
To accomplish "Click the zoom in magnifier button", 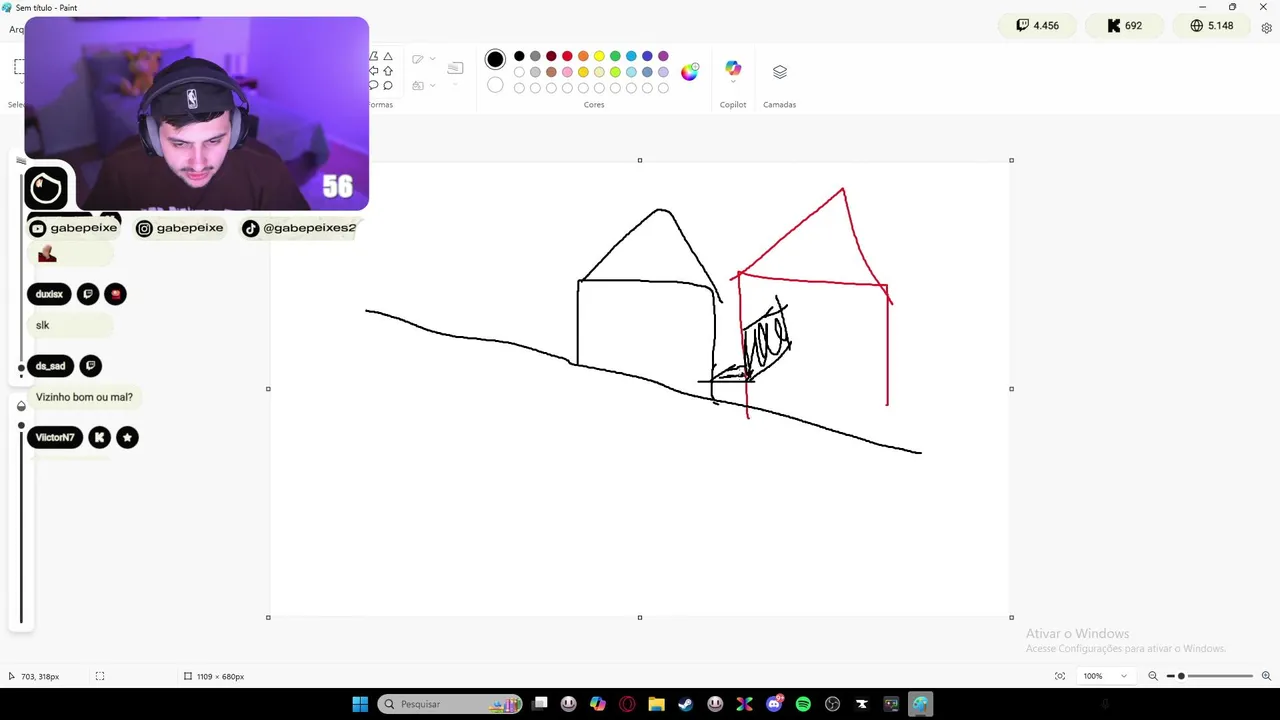I will [x=1266, y=676].
